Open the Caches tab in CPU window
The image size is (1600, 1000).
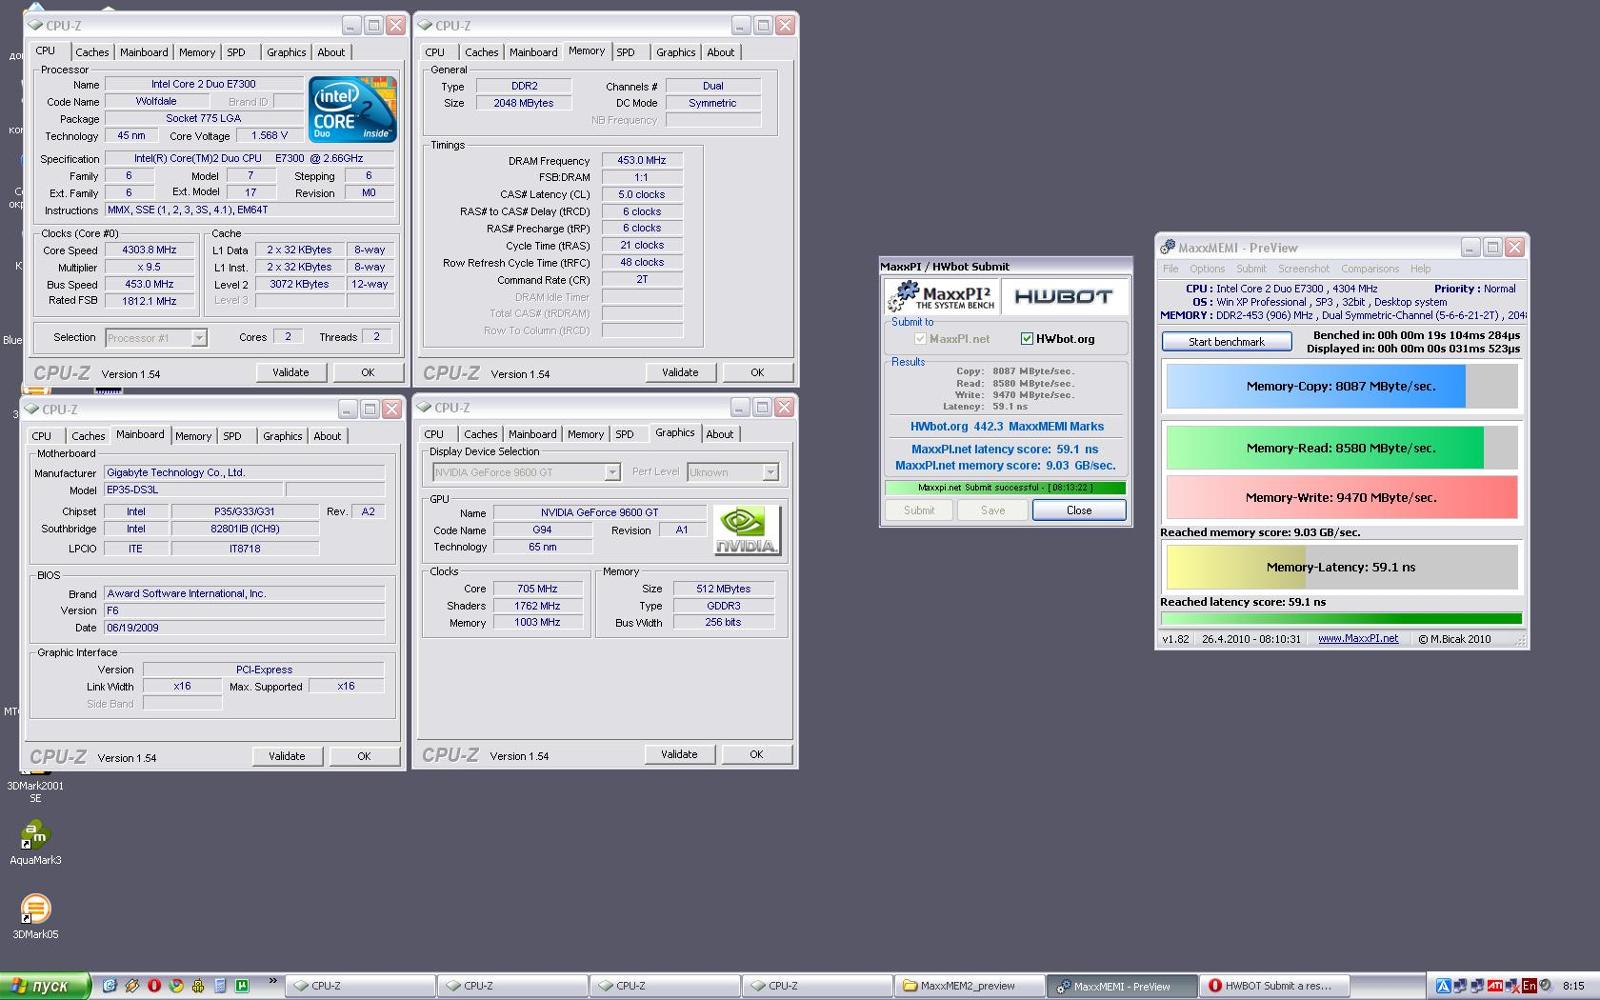92,52
